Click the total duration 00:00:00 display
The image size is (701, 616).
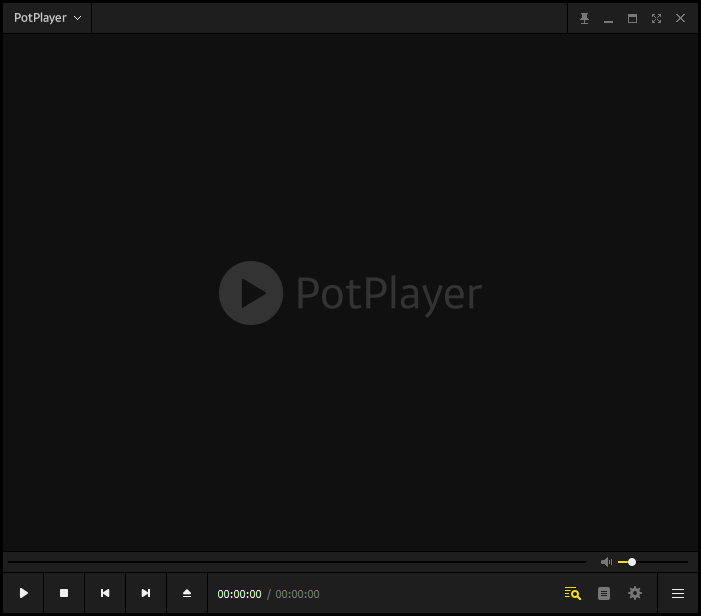click(x=297, y=594)
